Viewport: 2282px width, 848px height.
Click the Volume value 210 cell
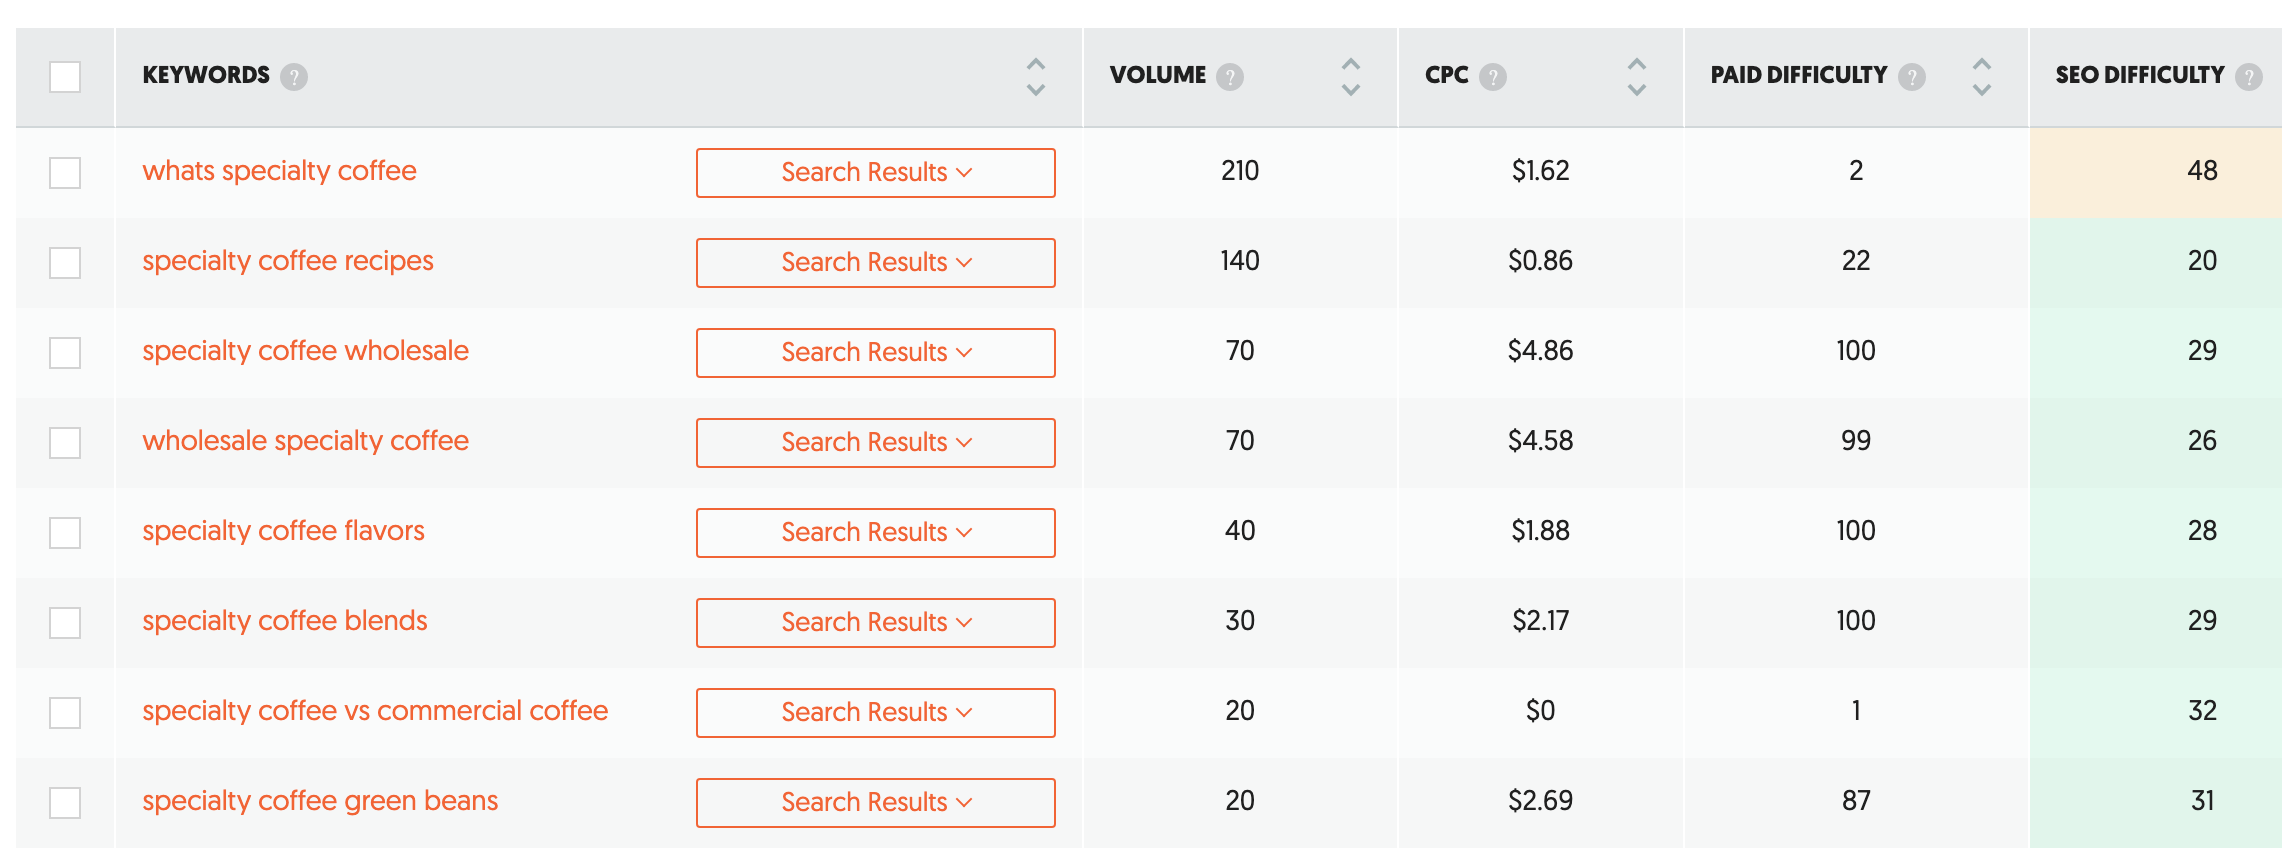click(x=1240, y=171)
